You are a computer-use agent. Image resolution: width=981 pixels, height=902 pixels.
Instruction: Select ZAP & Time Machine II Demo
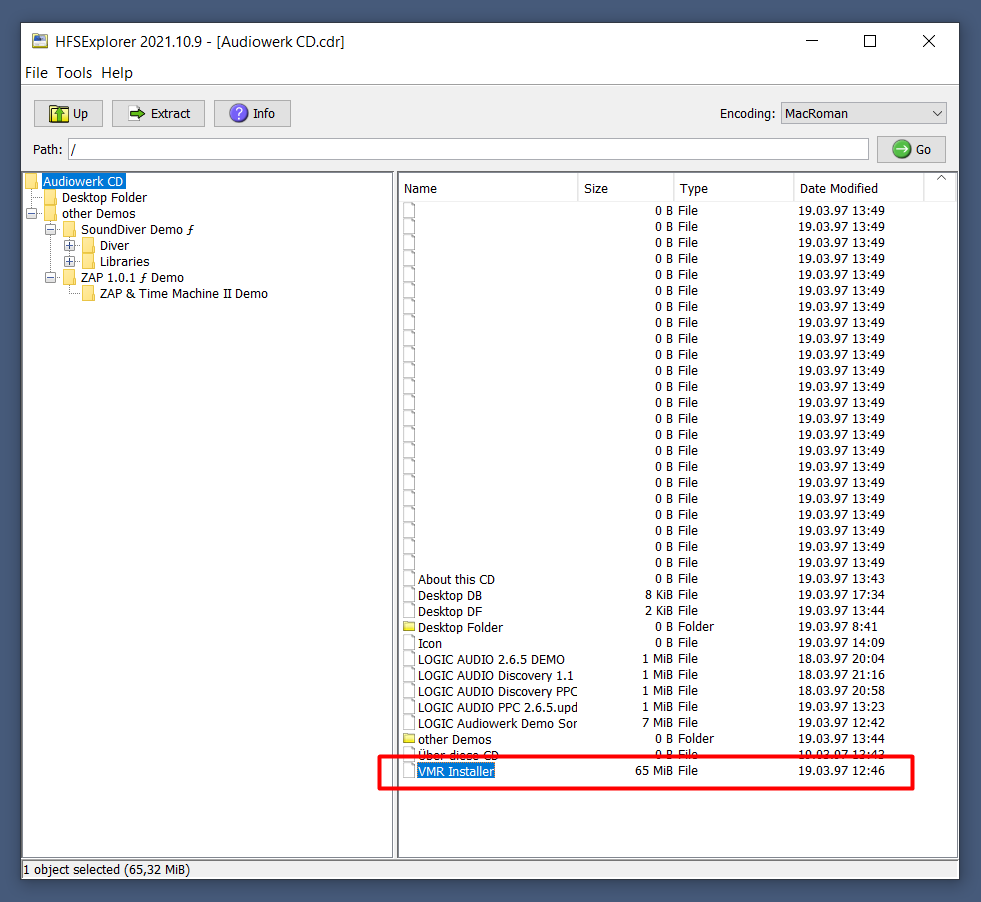click(x=184, y=293)
